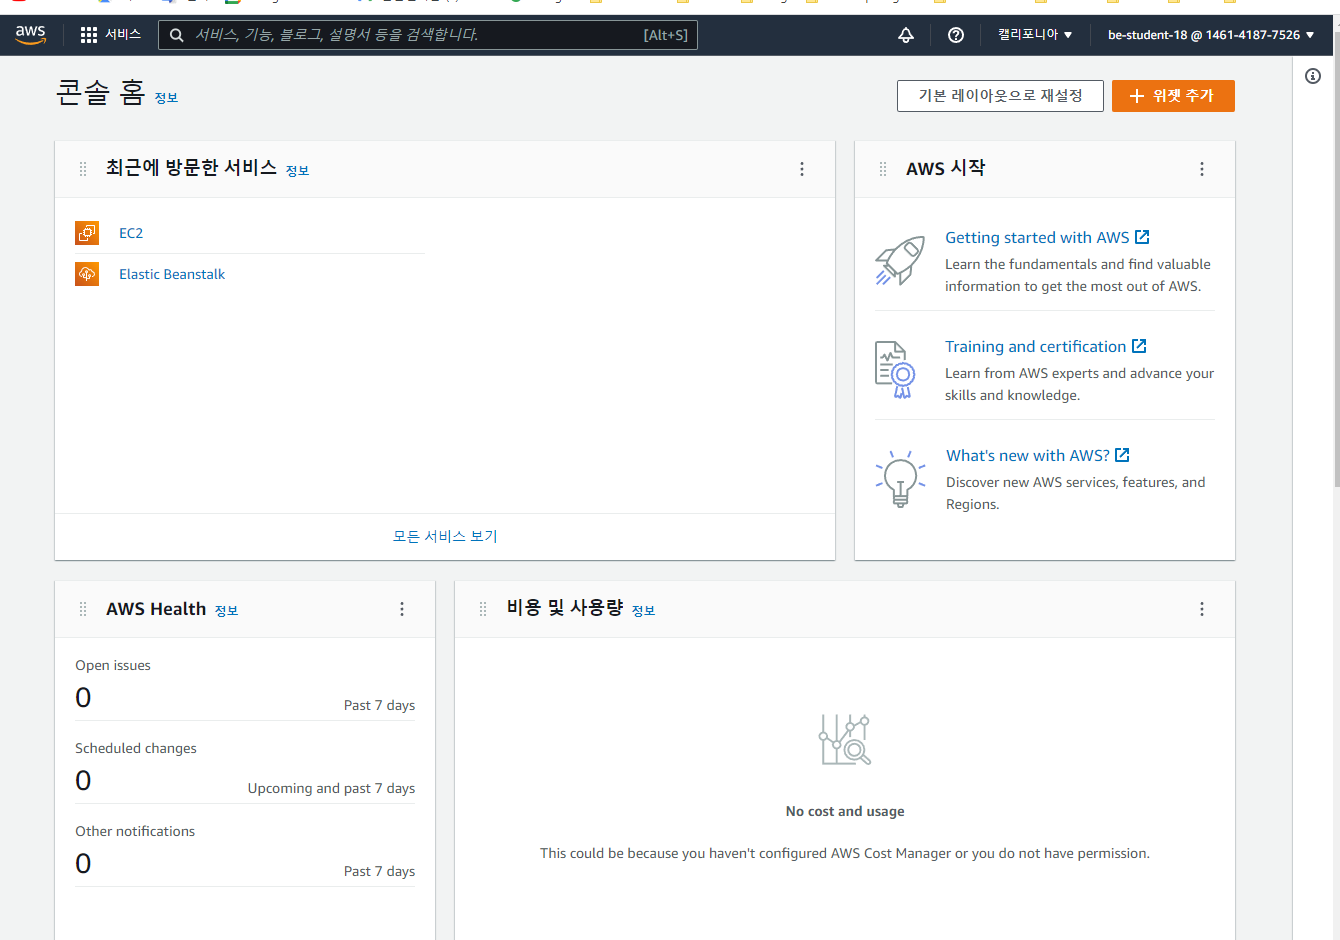Click the rocket Getting started icon

click(900, 261)
